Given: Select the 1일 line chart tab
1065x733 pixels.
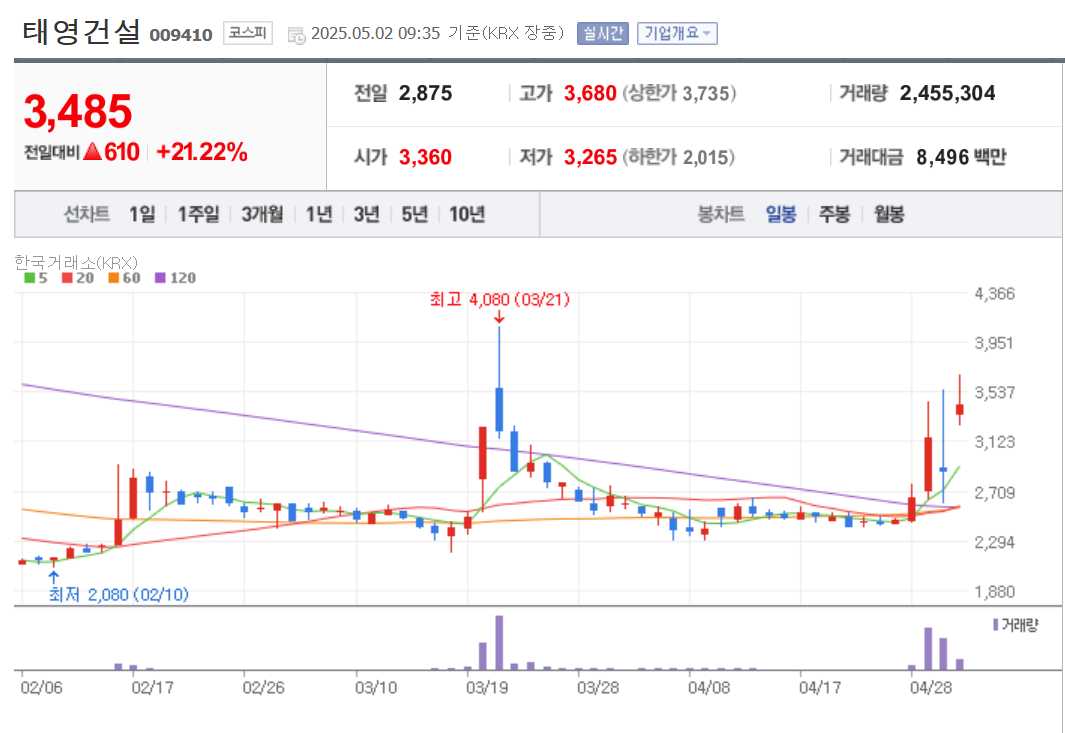Looking at the screenshot, I should point(142,215).
